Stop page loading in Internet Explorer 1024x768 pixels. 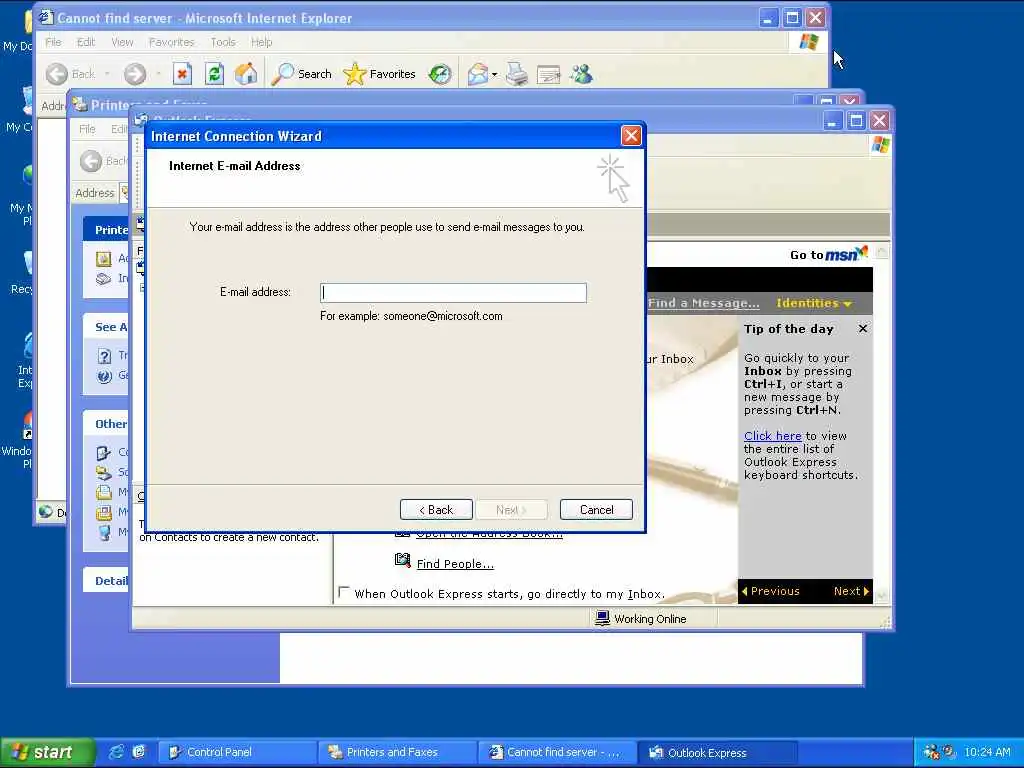point(182,74)
